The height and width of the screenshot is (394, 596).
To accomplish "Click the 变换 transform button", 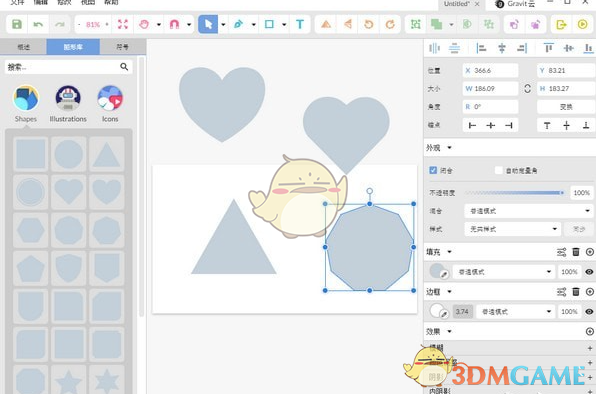I will point(566,107).
